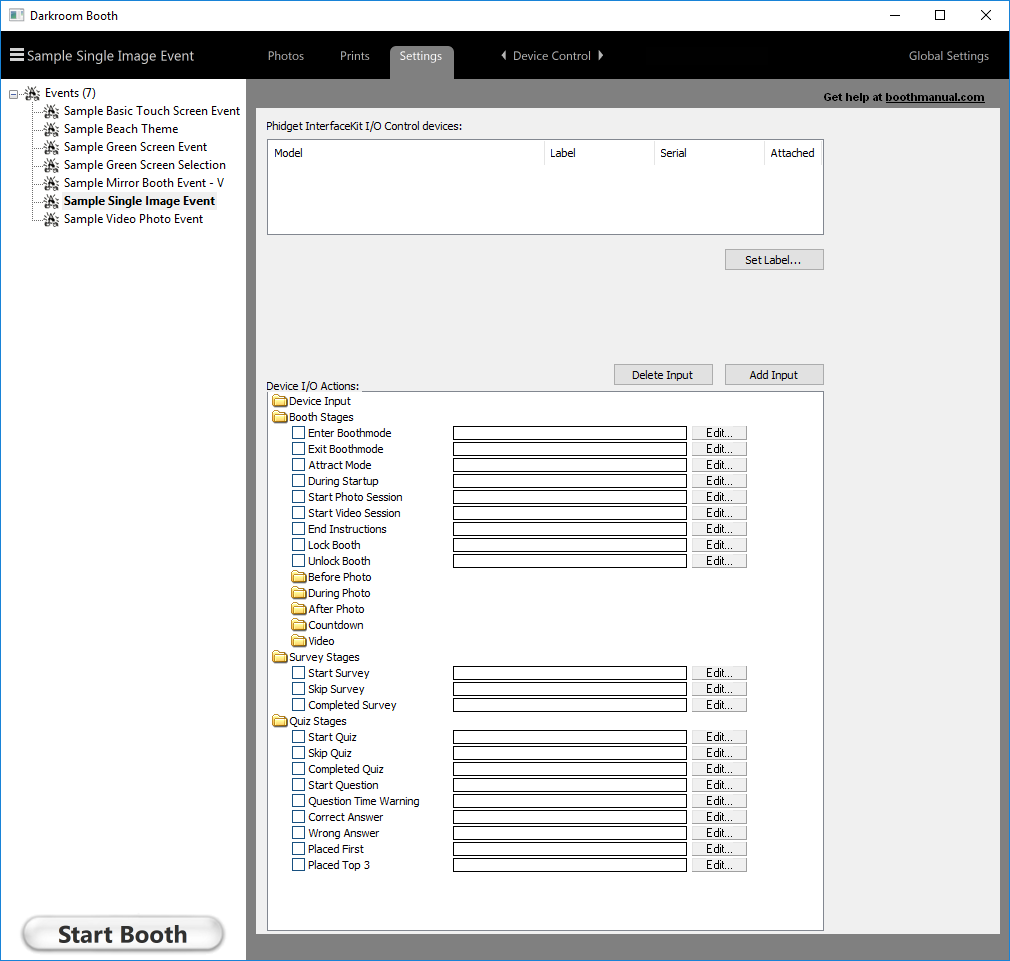The image size is (1010, 961).
Task: Click the Sample Mirror Booth Event icon
Action: [x=52, y=184]
